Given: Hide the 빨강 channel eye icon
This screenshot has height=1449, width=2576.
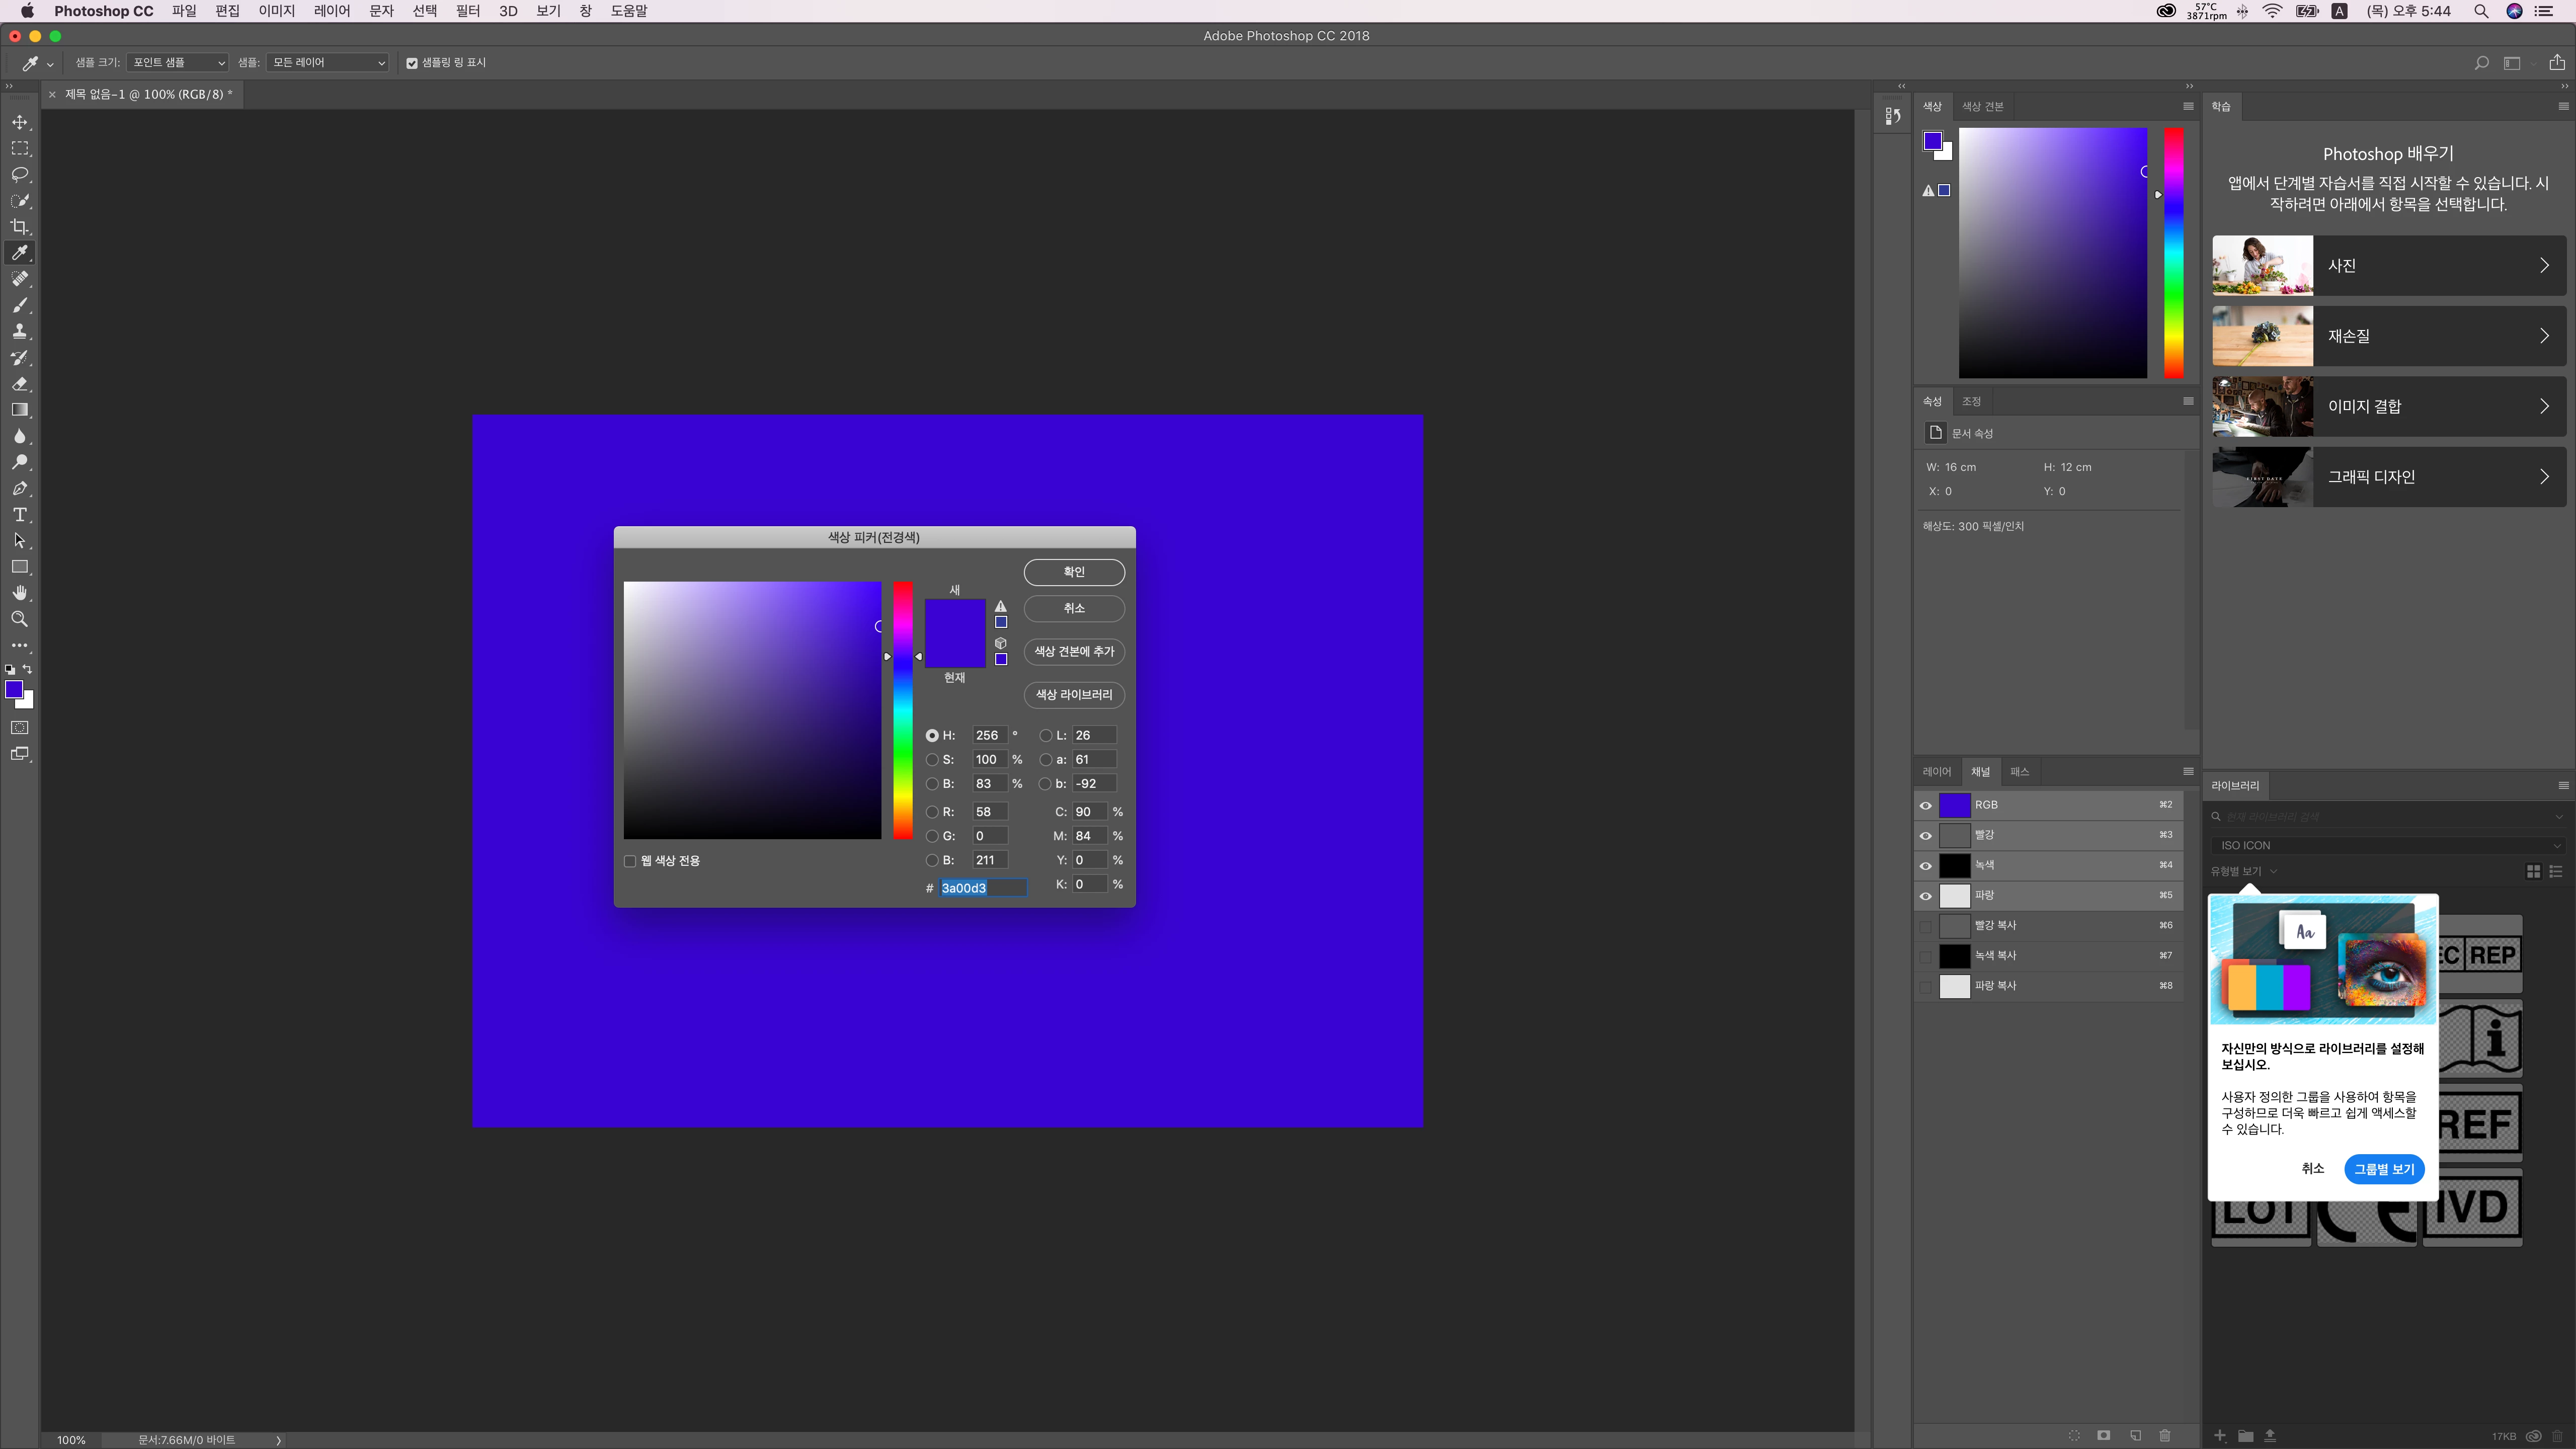Looking at the screenshot, I should point(1925,835).
